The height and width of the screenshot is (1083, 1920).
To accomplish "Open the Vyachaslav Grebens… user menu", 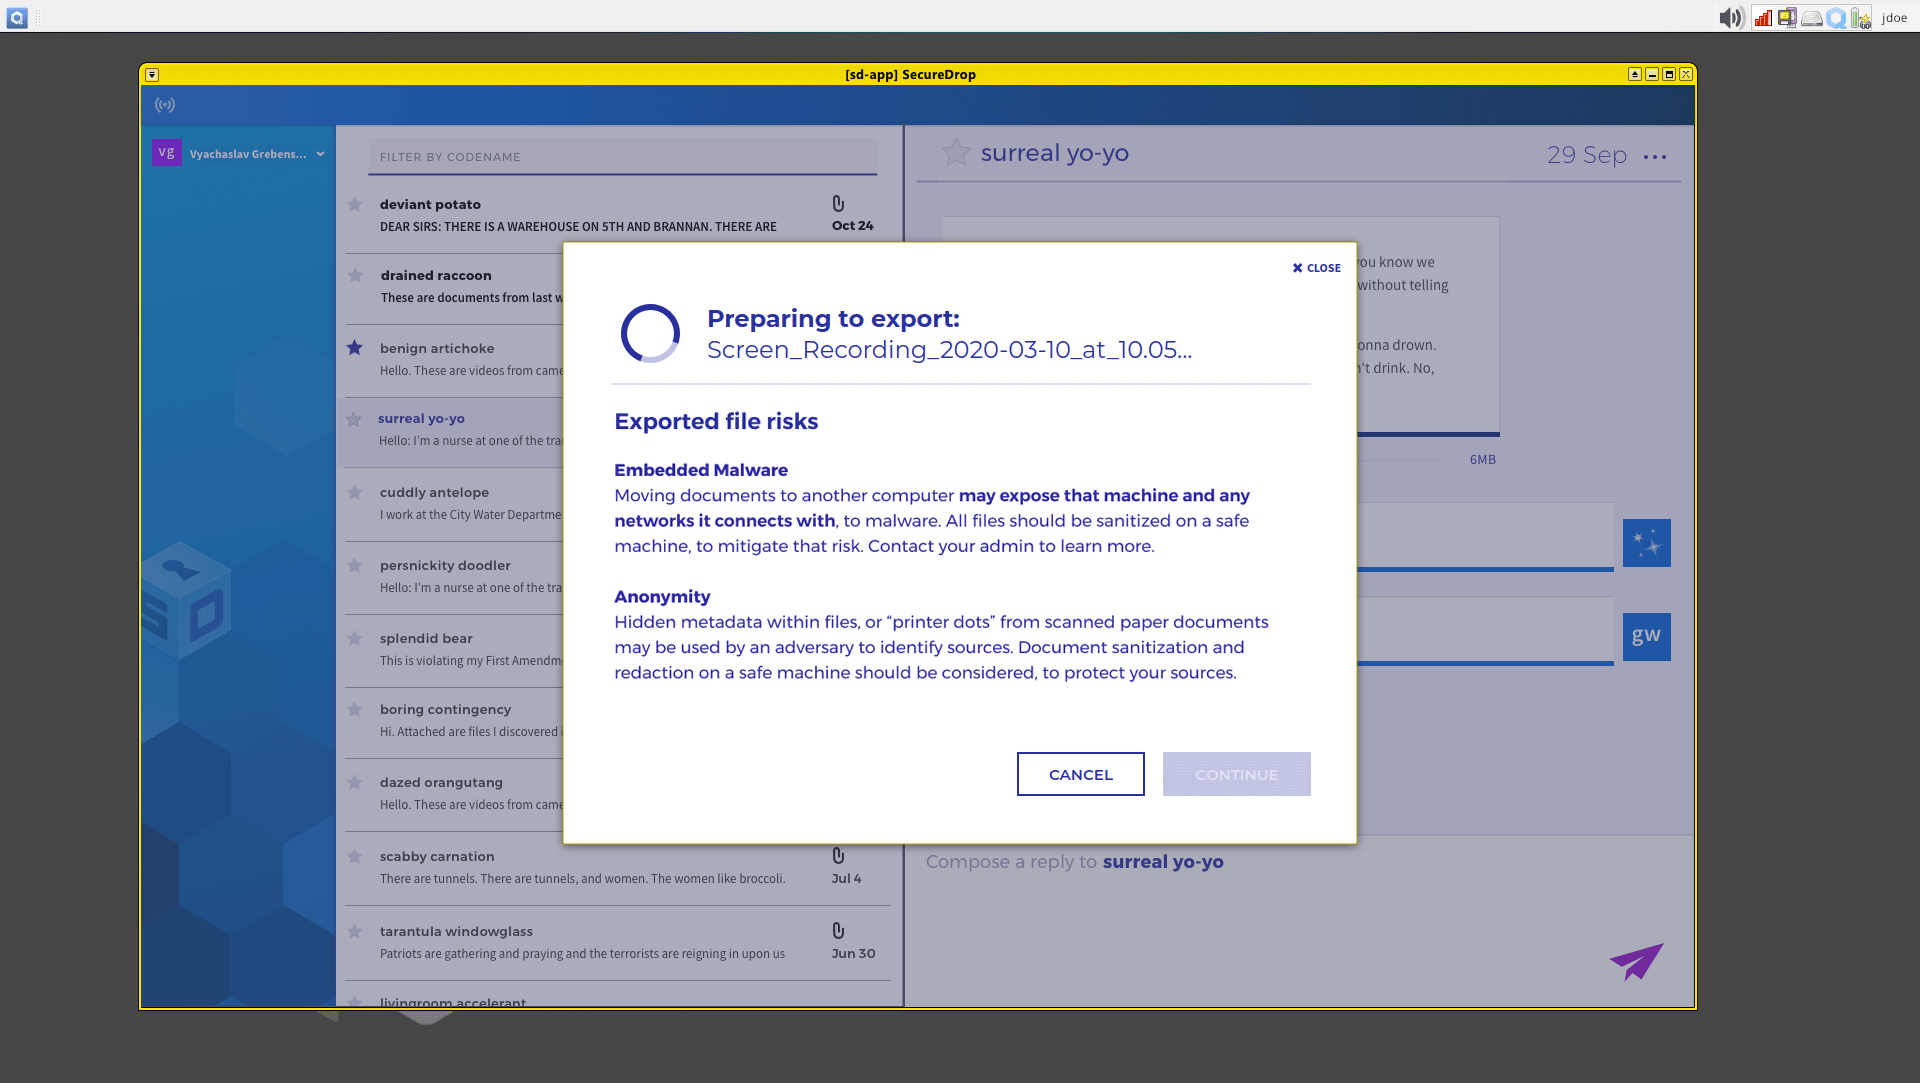I will [257, 154].
